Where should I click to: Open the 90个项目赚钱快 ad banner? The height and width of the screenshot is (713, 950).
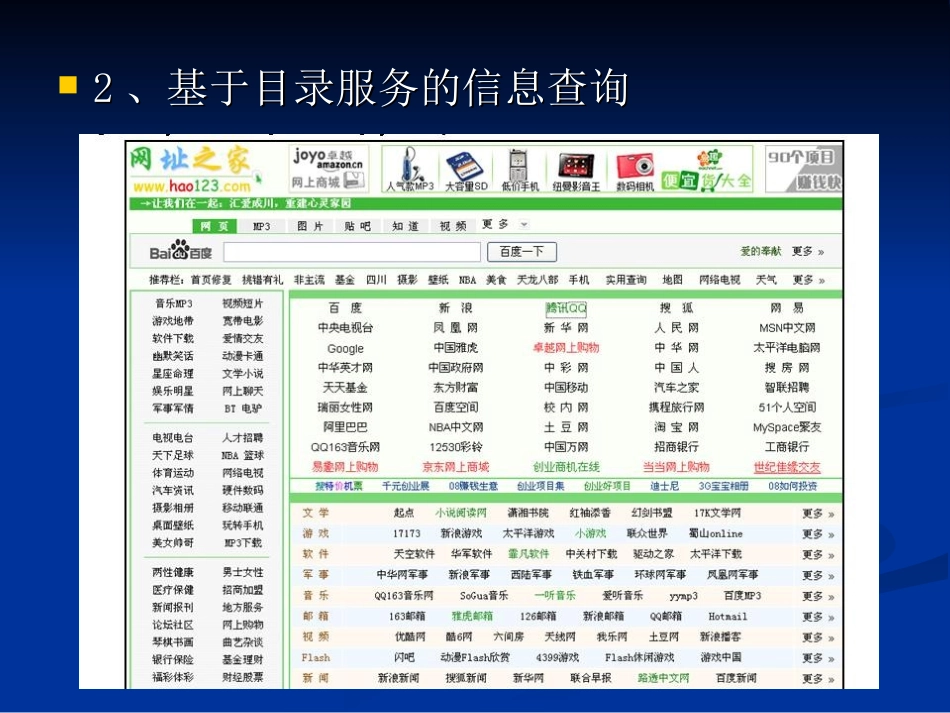click(803, 169)
